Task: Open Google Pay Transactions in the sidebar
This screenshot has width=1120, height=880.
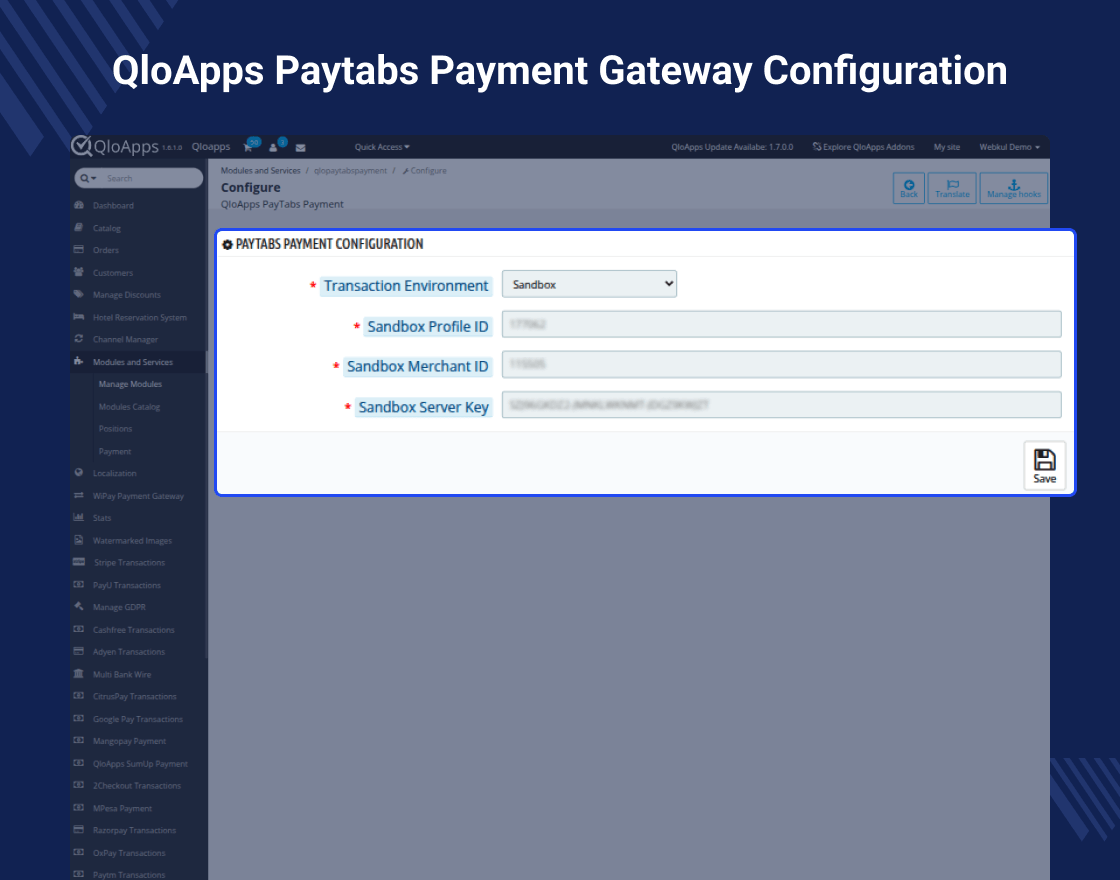Action: [x=139, y=719]
